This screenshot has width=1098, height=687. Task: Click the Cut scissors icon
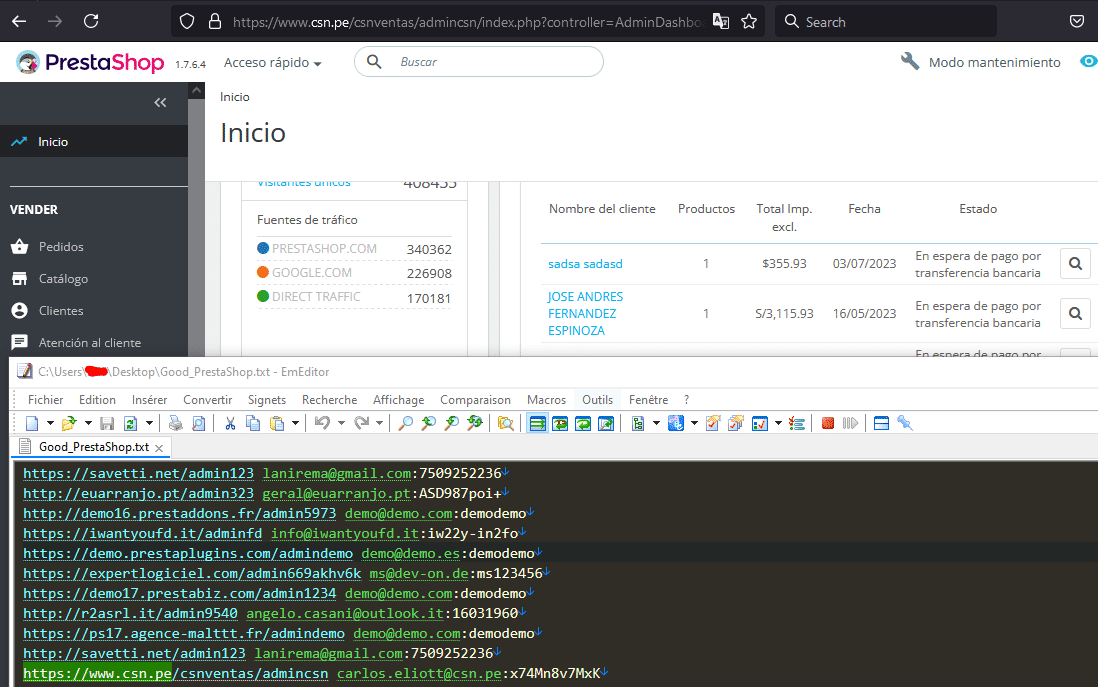click(x=229, y=423)
